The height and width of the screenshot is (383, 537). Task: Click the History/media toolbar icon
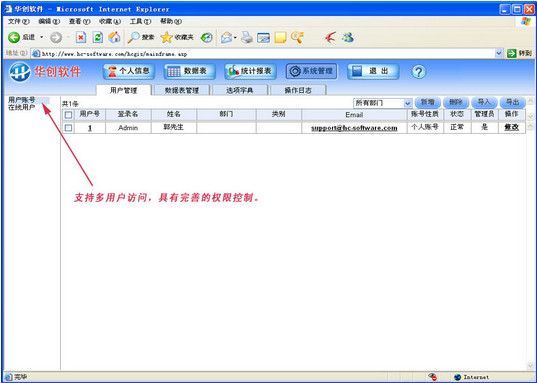(x=207, y=37)
